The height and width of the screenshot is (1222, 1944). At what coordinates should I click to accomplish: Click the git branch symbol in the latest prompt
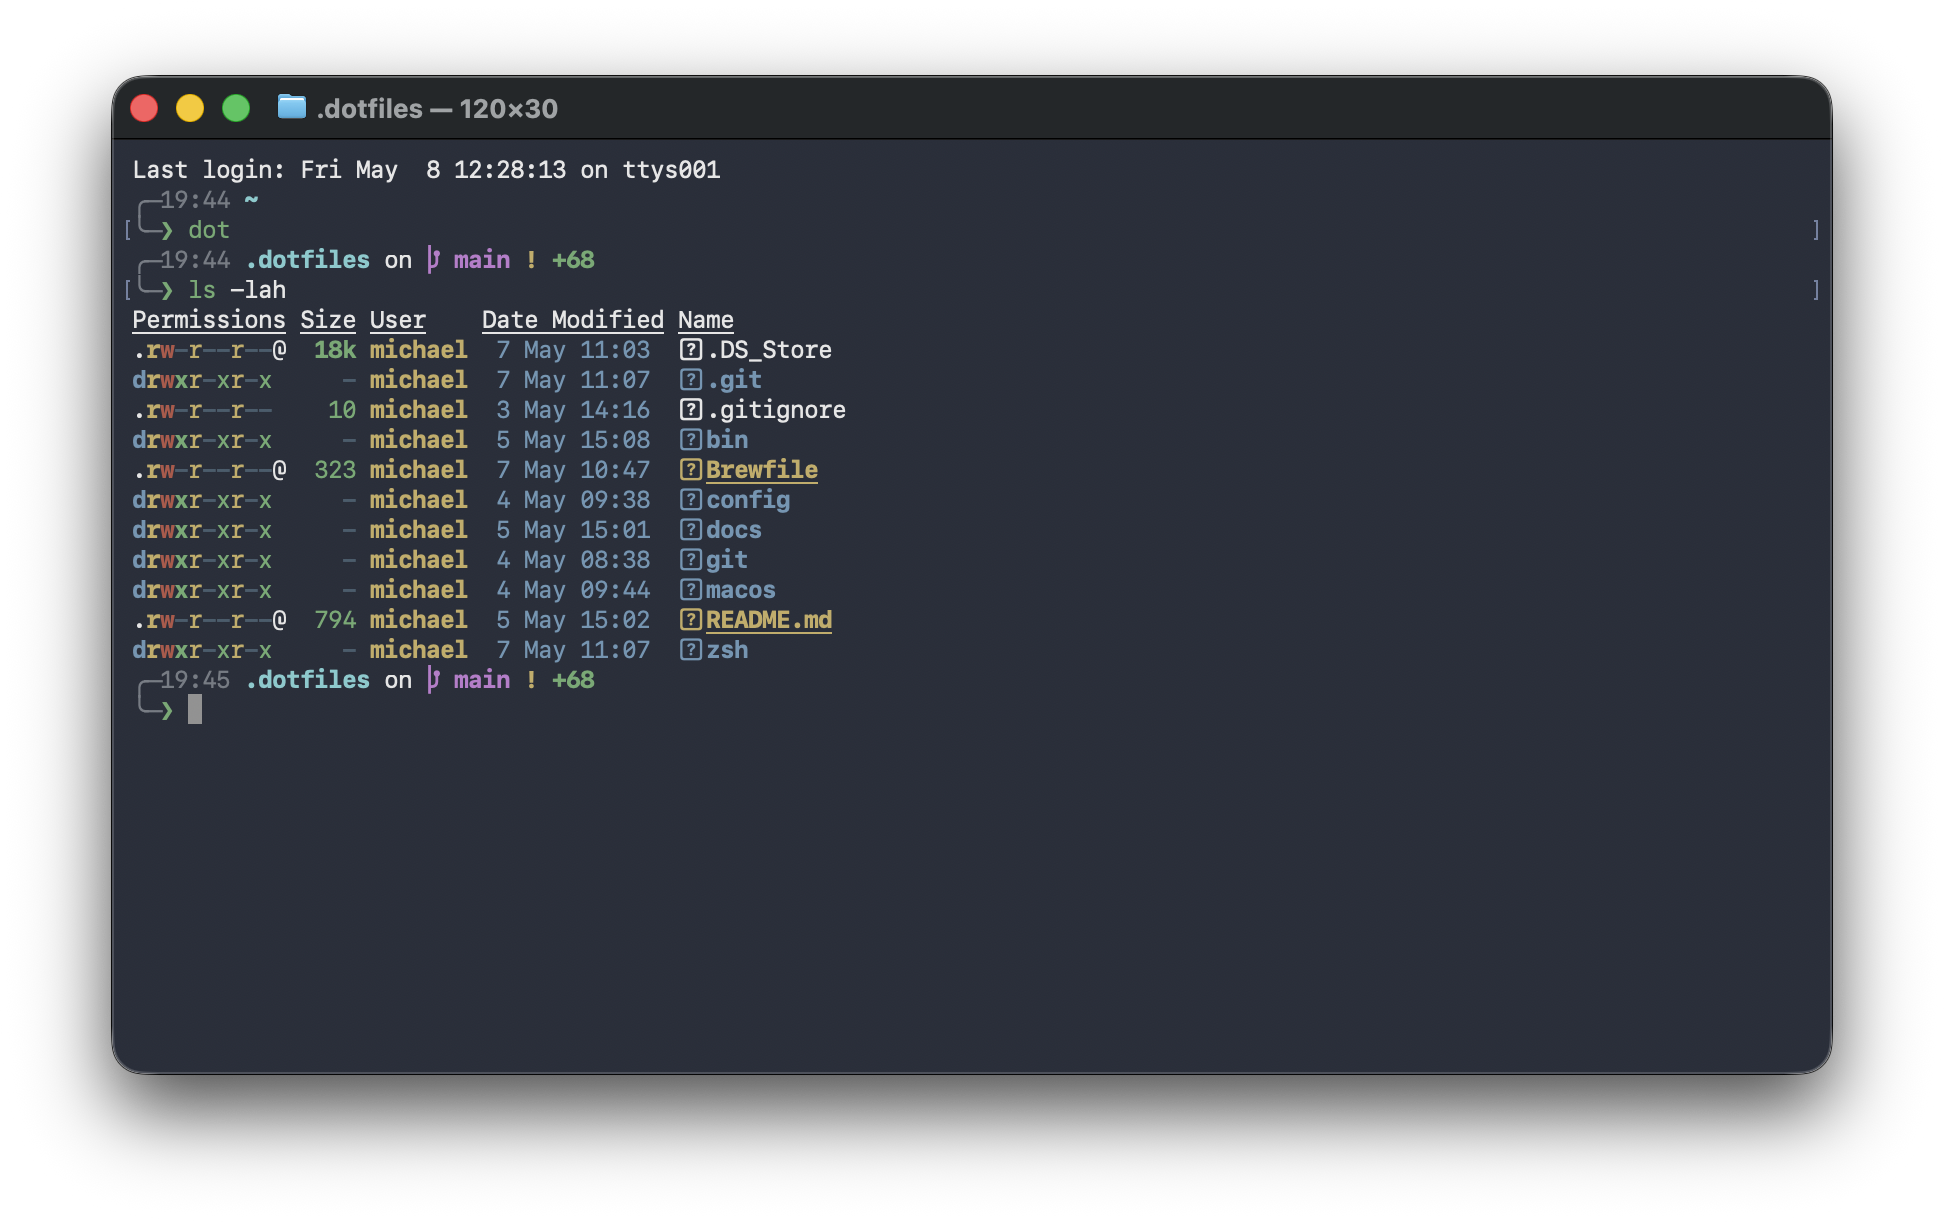click(433, 680)
